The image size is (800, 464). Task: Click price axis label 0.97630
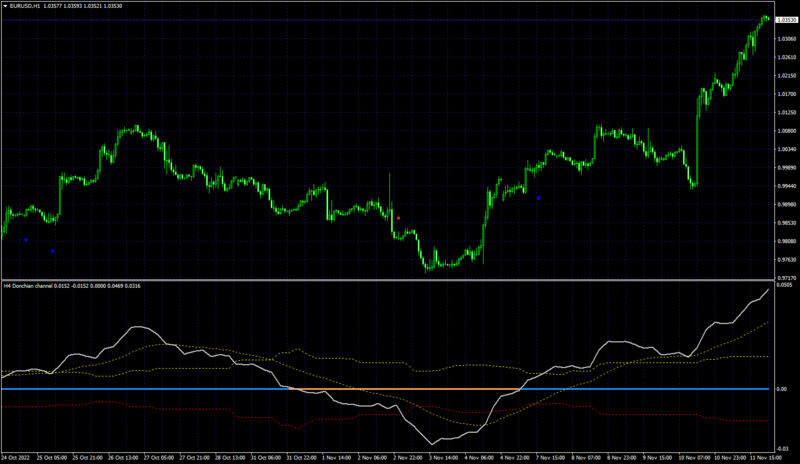tap(786, 259)
